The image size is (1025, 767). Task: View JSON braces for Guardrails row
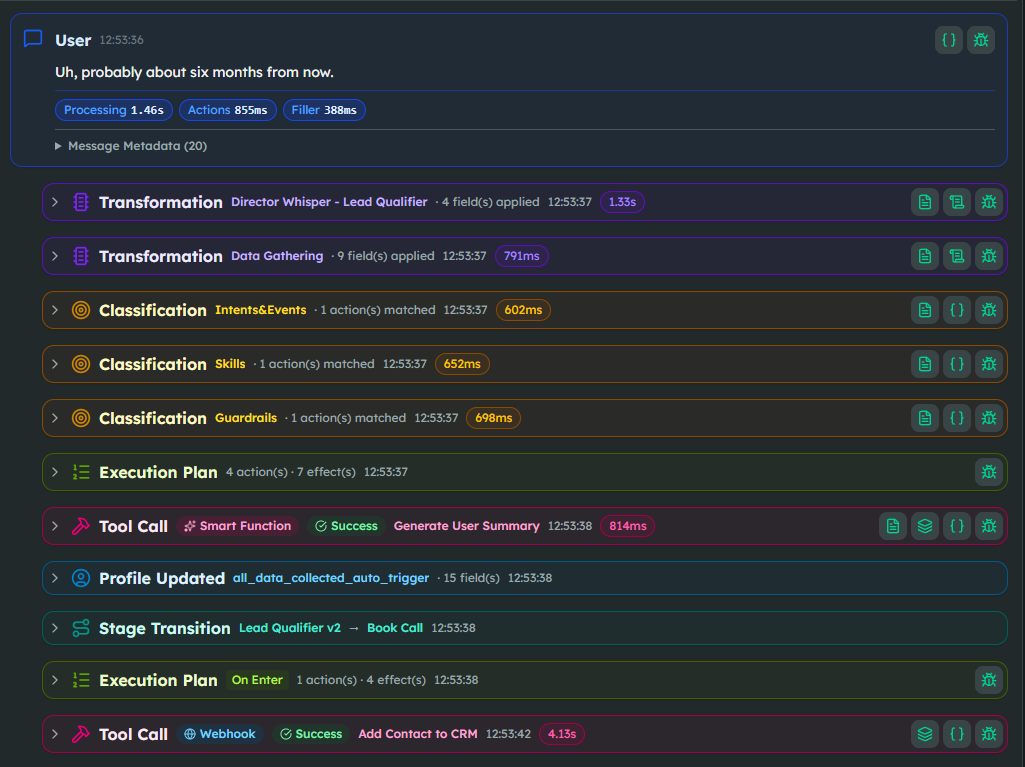956,418
